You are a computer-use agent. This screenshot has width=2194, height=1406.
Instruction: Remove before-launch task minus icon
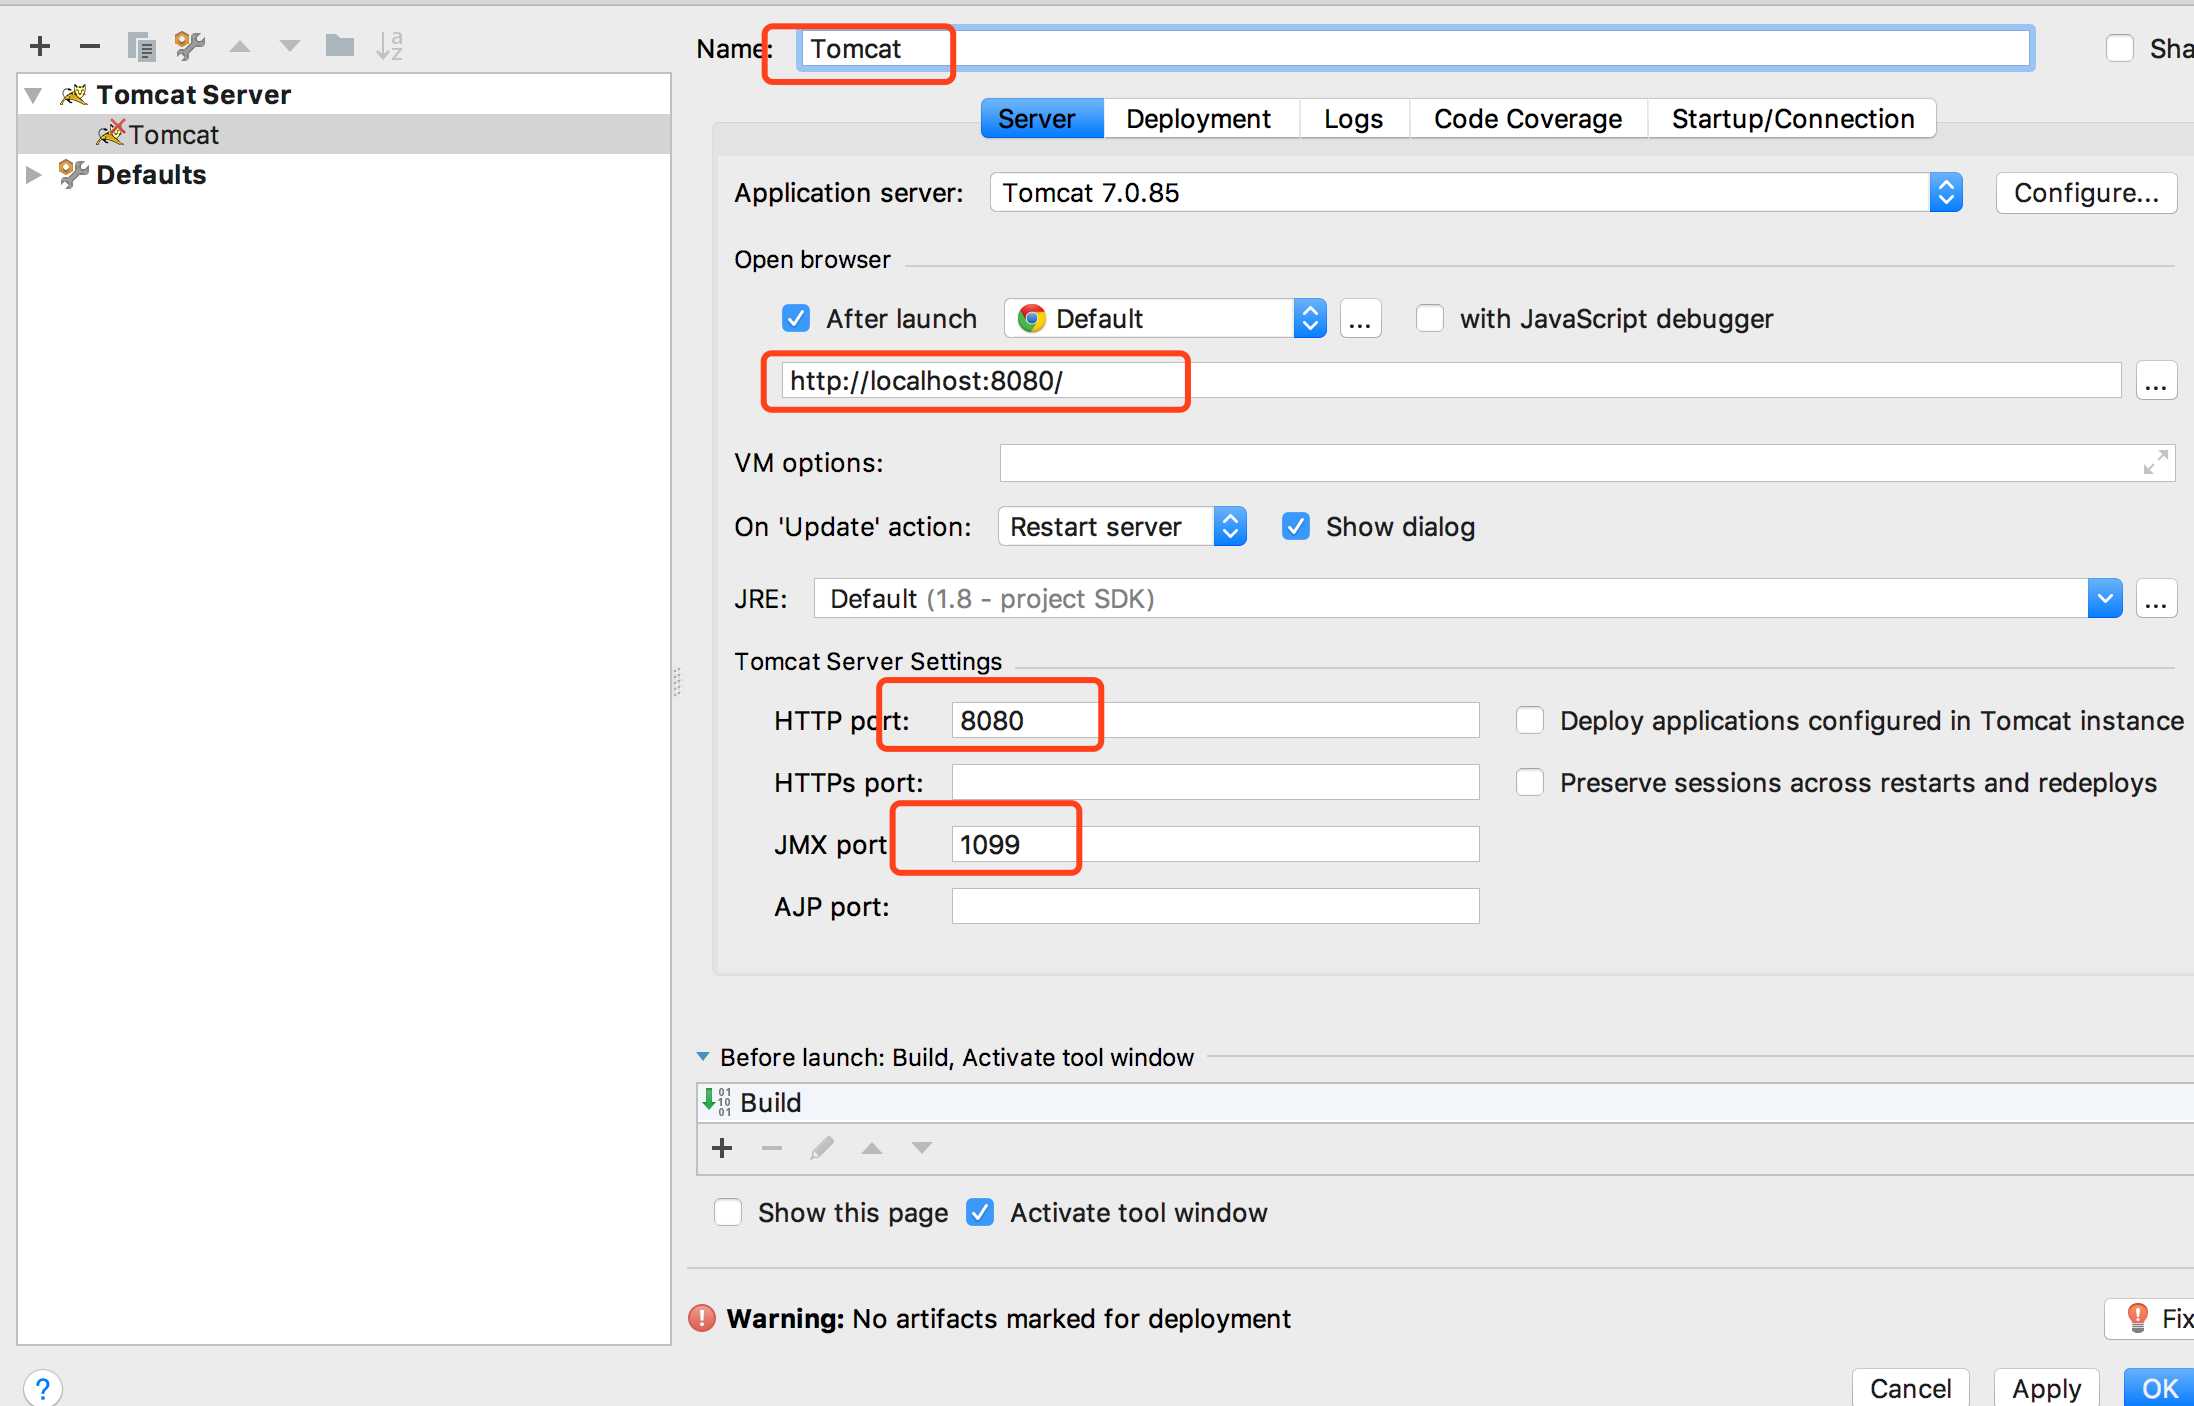click(x=772, y=1148)
